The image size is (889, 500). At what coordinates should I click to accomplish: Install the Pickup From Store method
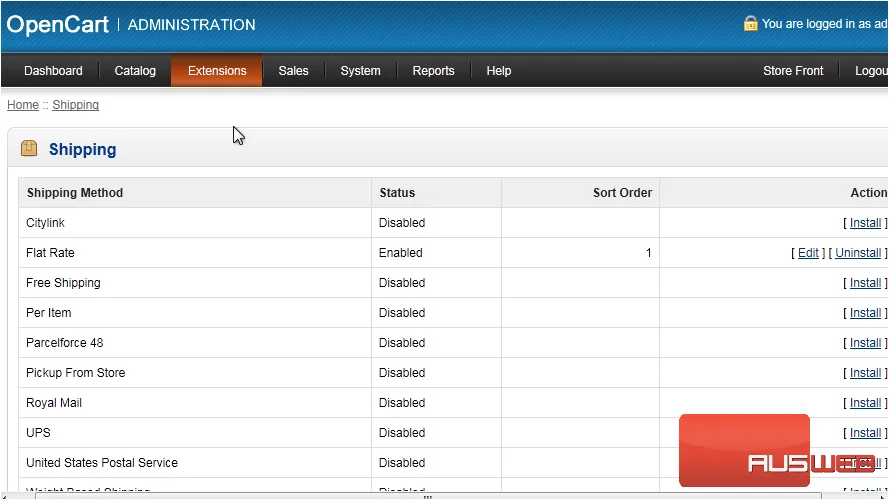point(865,373)
